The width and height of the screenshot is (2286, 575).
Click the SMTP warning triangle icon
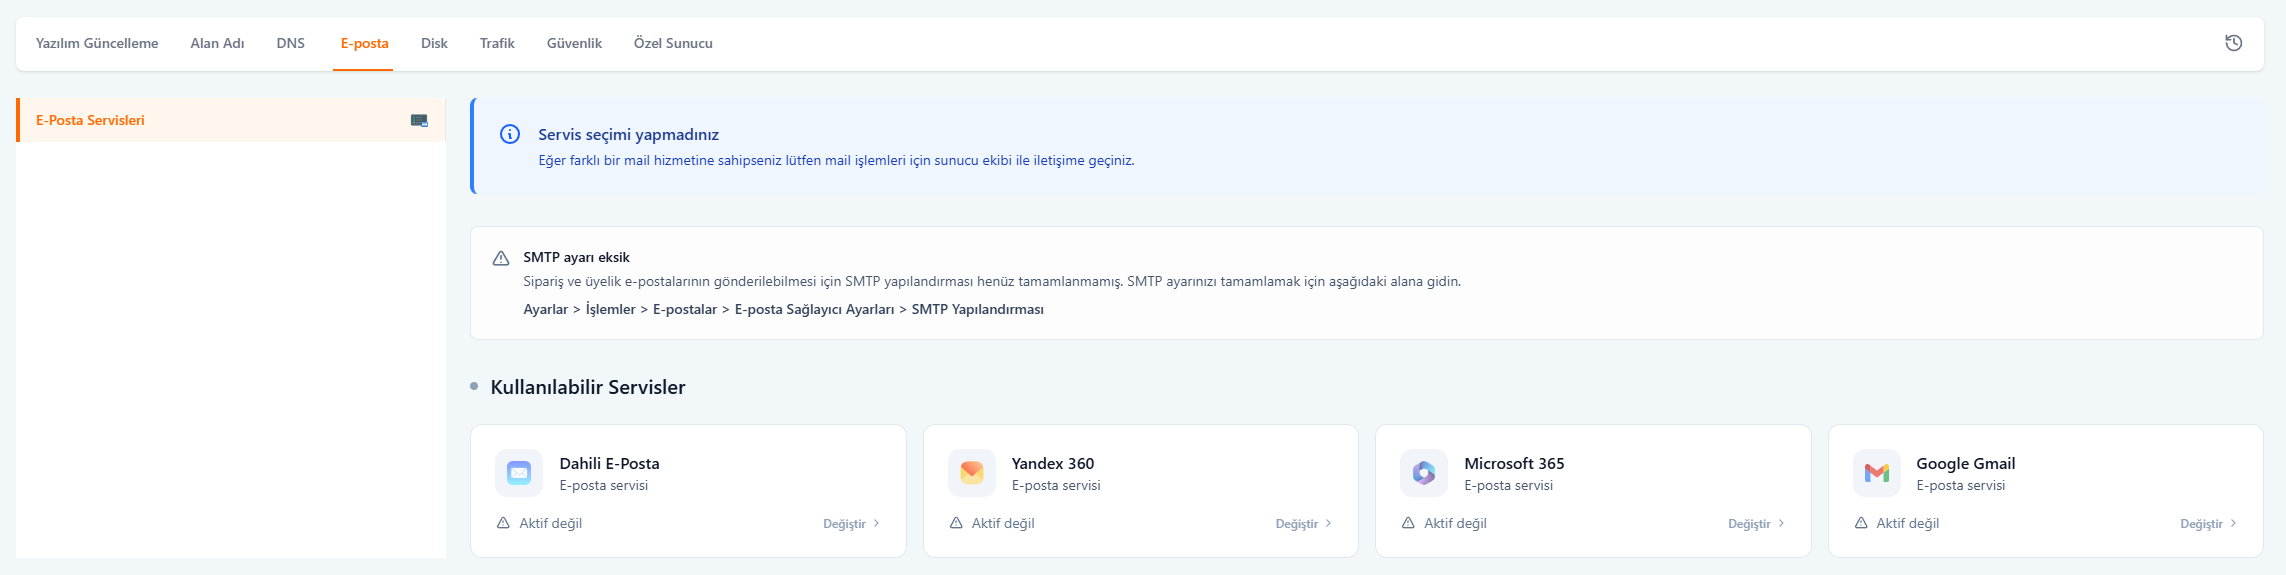coord(501,258)
